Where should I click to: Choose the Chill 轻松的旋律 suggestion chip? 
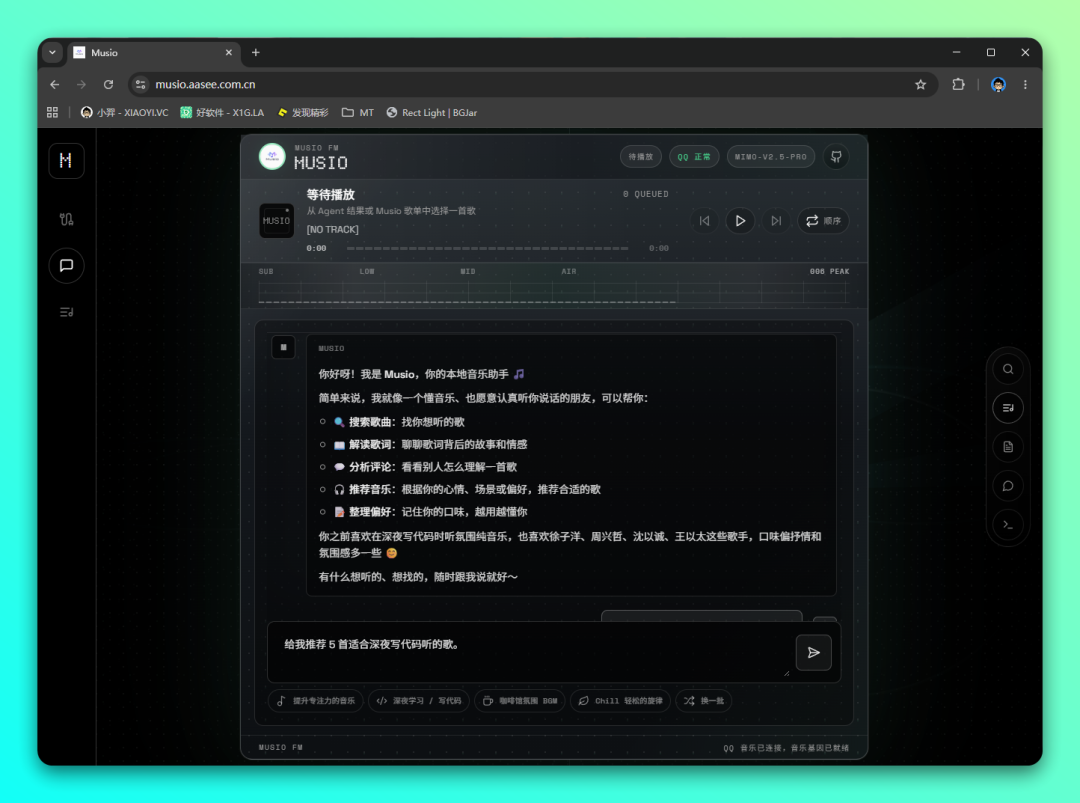pyautogui.click(x=621, y=700)
